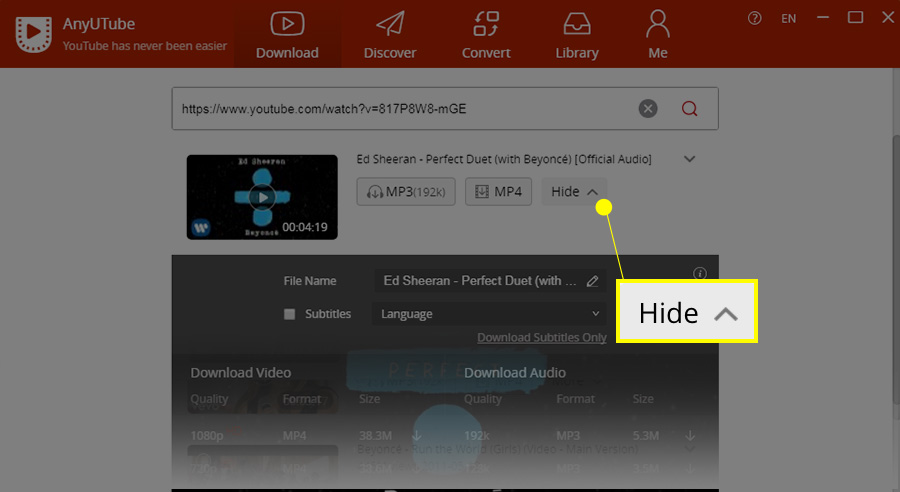Select the 192k audio quality text
The width and height of the screenshot is (900, 492).
(476, 436)
